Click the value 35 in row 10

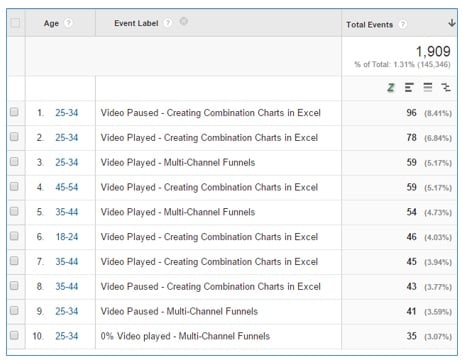point(411,336)
